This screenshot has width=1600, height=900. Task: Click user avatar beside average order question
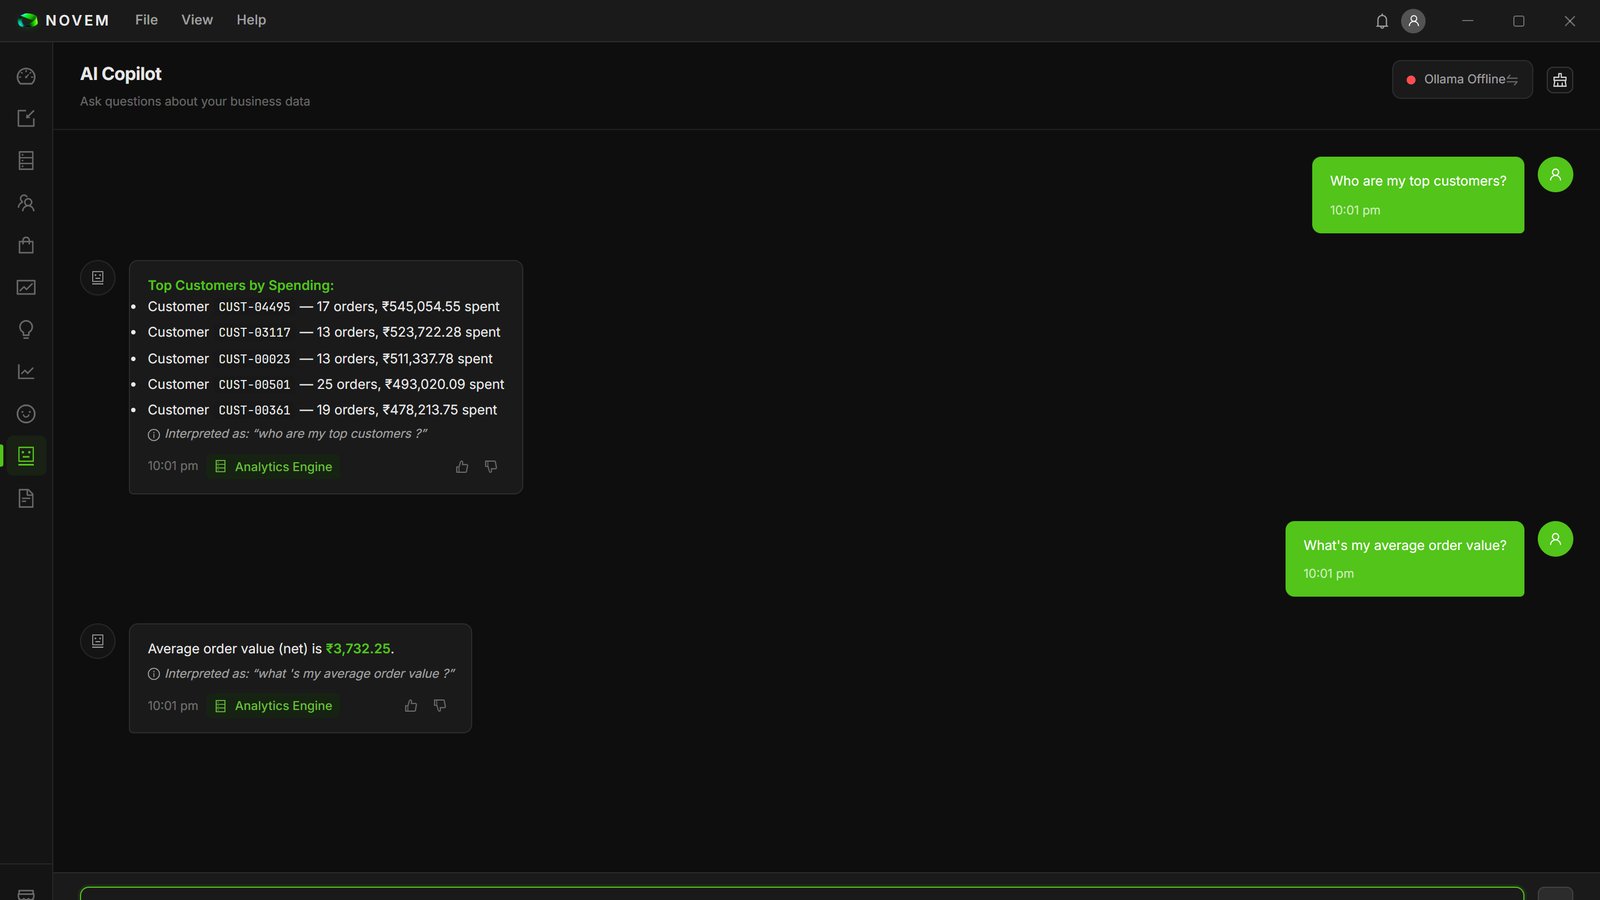[x=1555, y=539]
